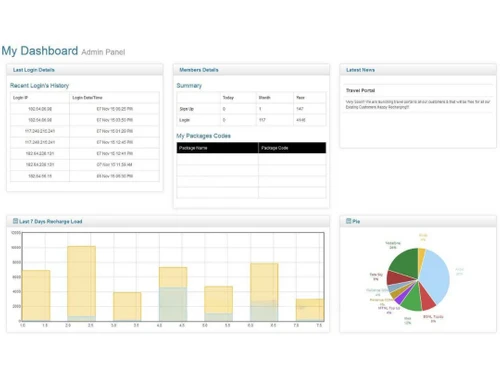Click the dark green Vodafone pie slice
Image resolution: width=500 pixels, height=375 pixels.
click(x=405, y=263)
